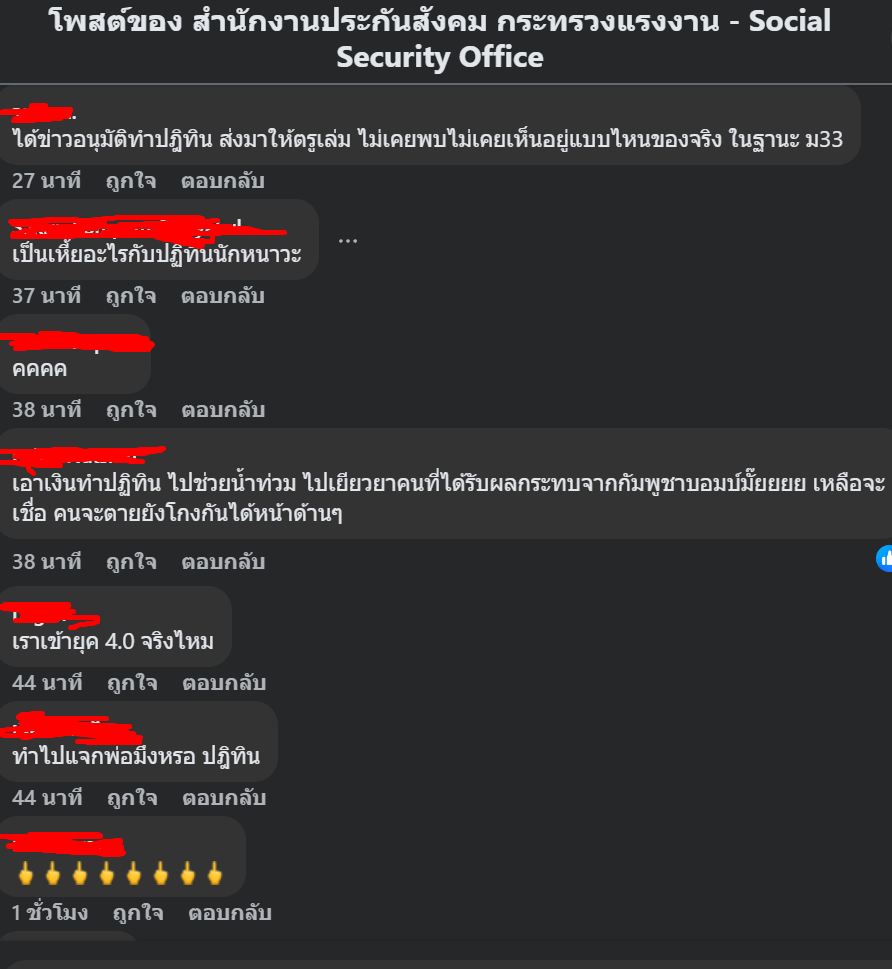Reply to the comment posted 37 นาที ago

223,296
